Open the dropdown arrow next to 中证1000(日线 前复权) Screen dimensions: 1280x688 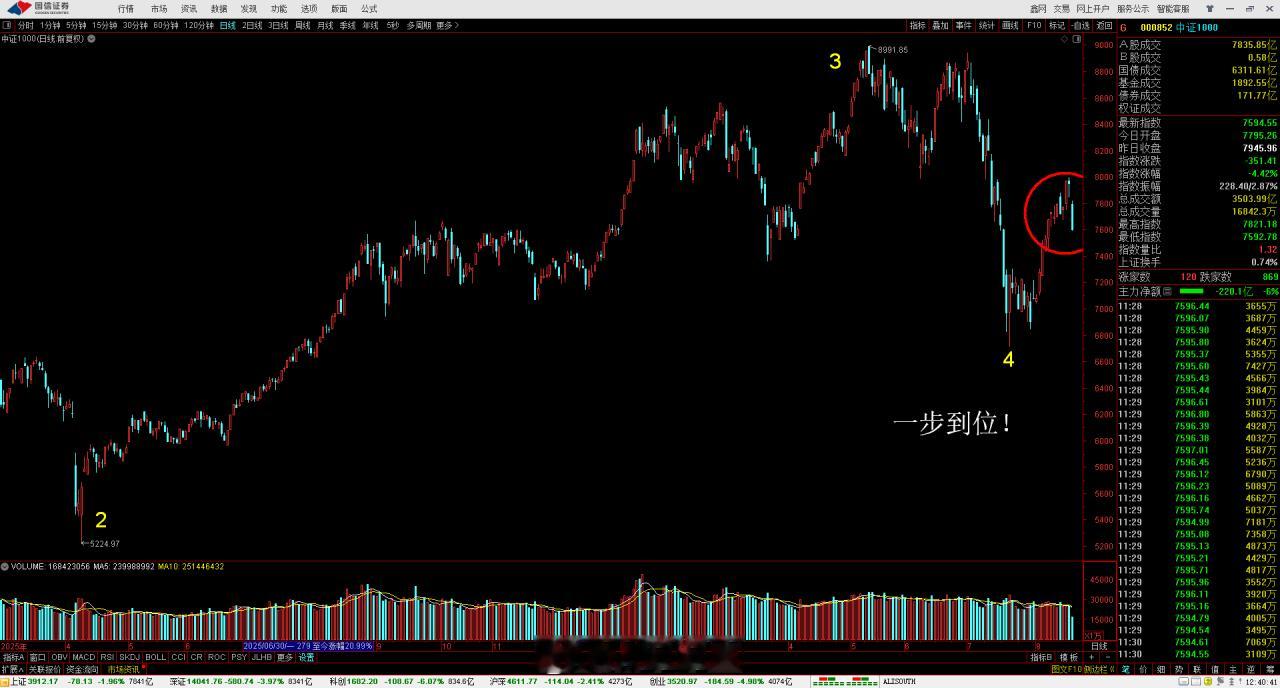91,38
